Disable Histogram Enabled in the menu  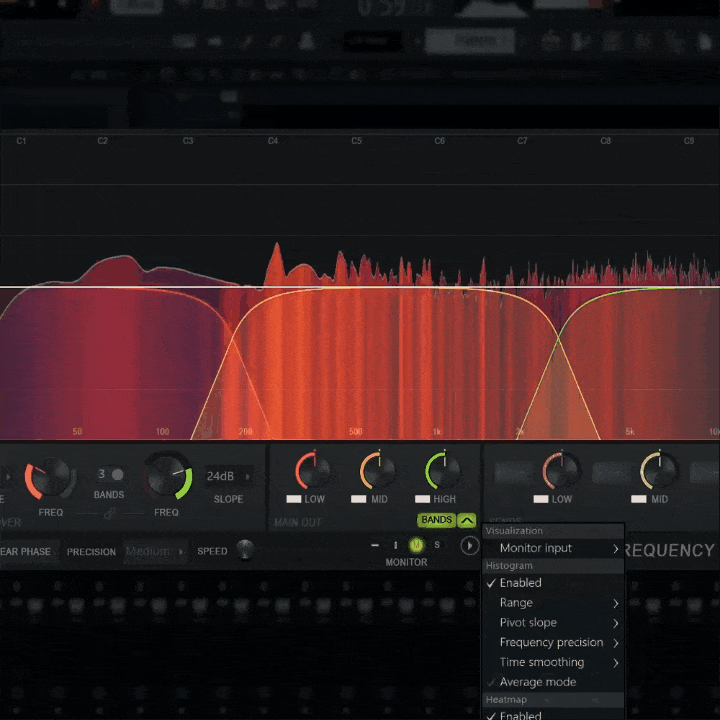pos(520,583)
